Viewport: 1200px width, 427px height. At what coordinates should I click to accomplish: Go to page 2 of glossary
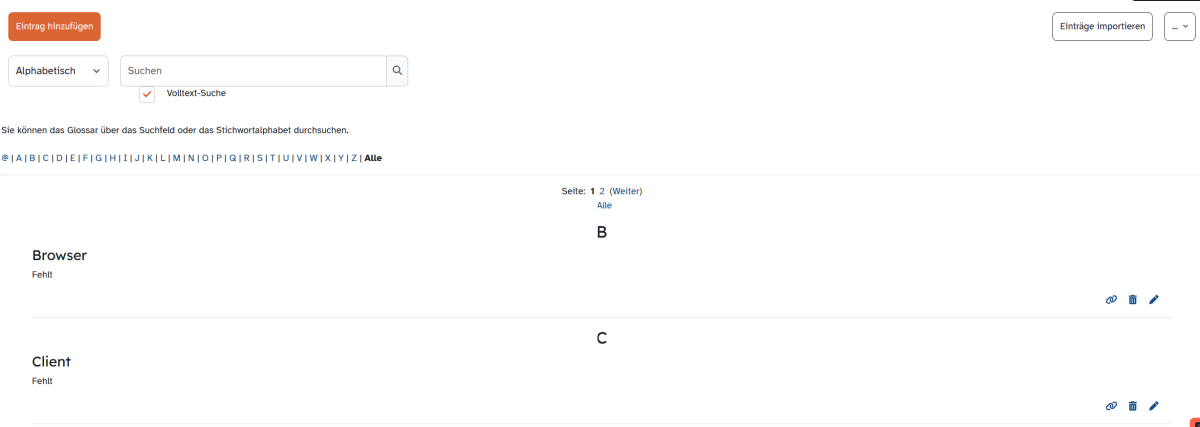(x=602, y=190)
